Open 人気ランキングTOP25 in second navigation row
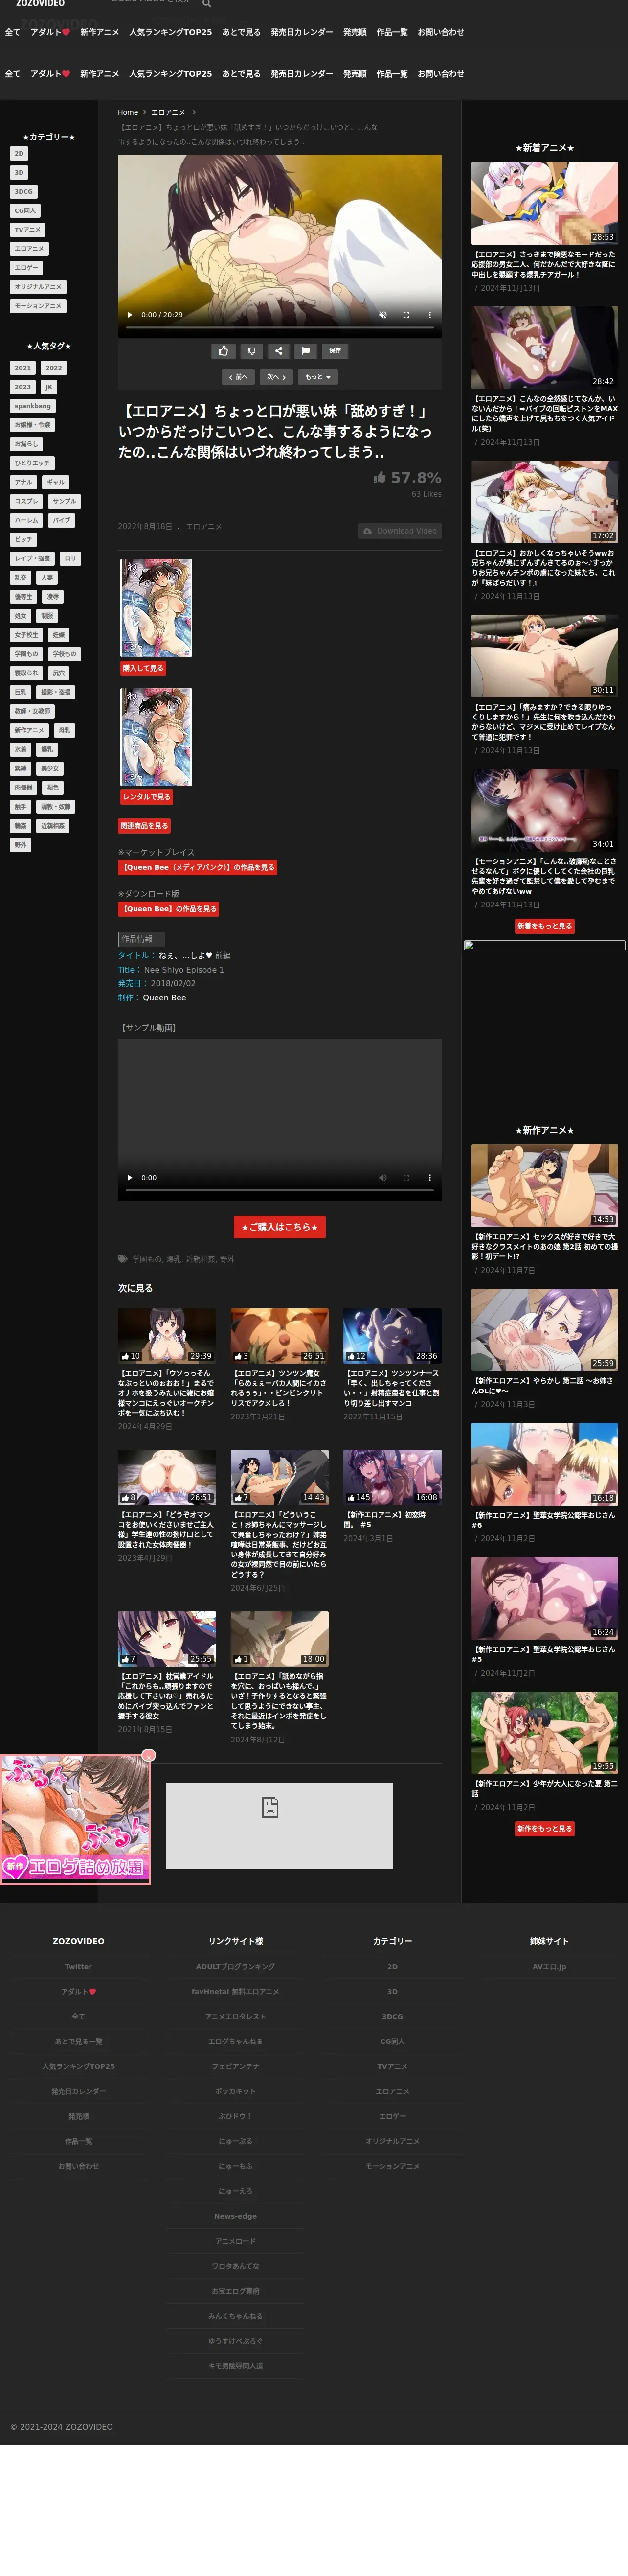This screenshot has width=628, height=2576. pos(170,74)
